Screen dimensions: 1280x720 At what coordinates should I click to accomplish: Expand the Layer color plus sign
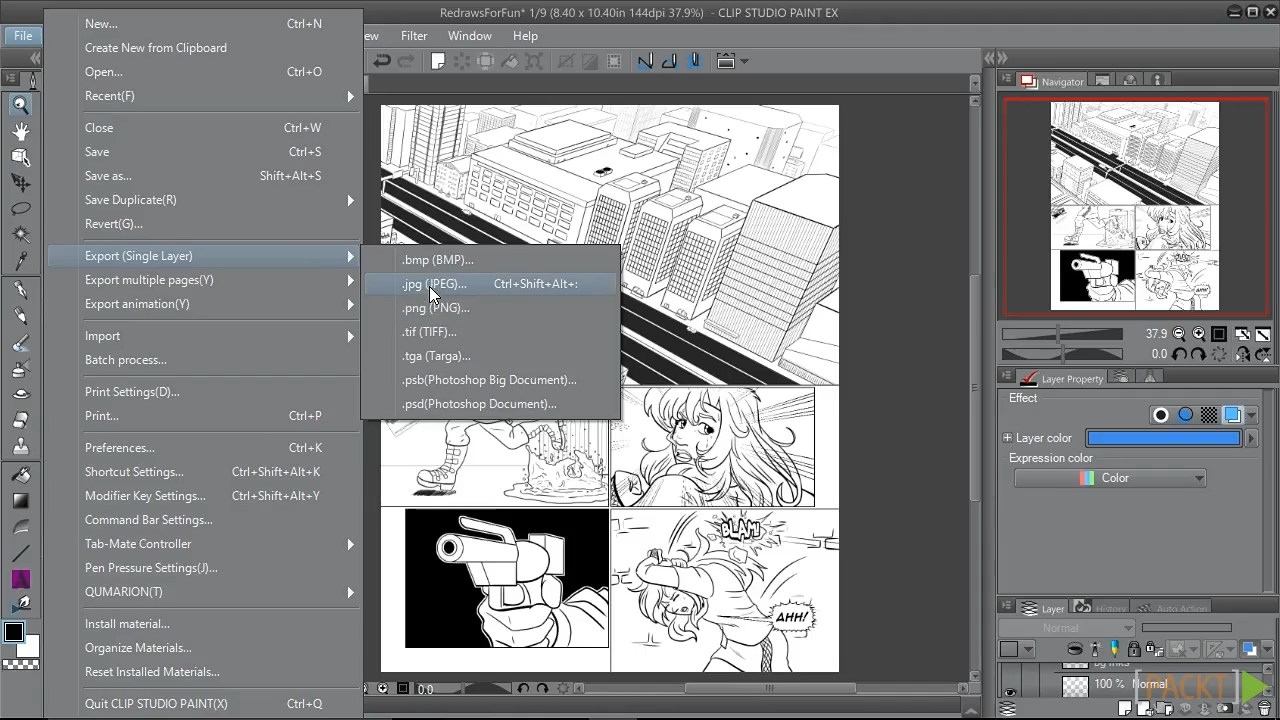(1007, 438)
